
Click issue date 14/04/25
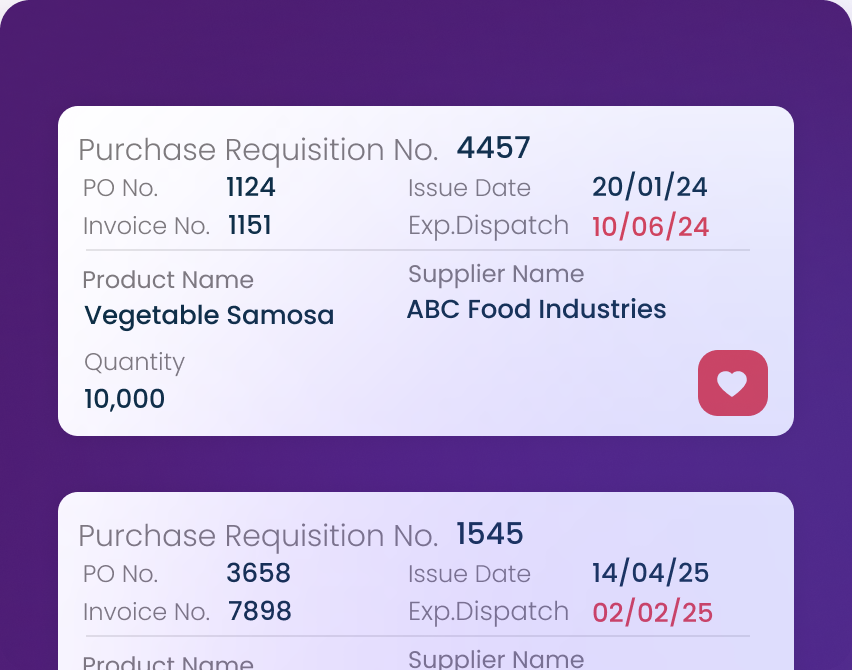650,573
